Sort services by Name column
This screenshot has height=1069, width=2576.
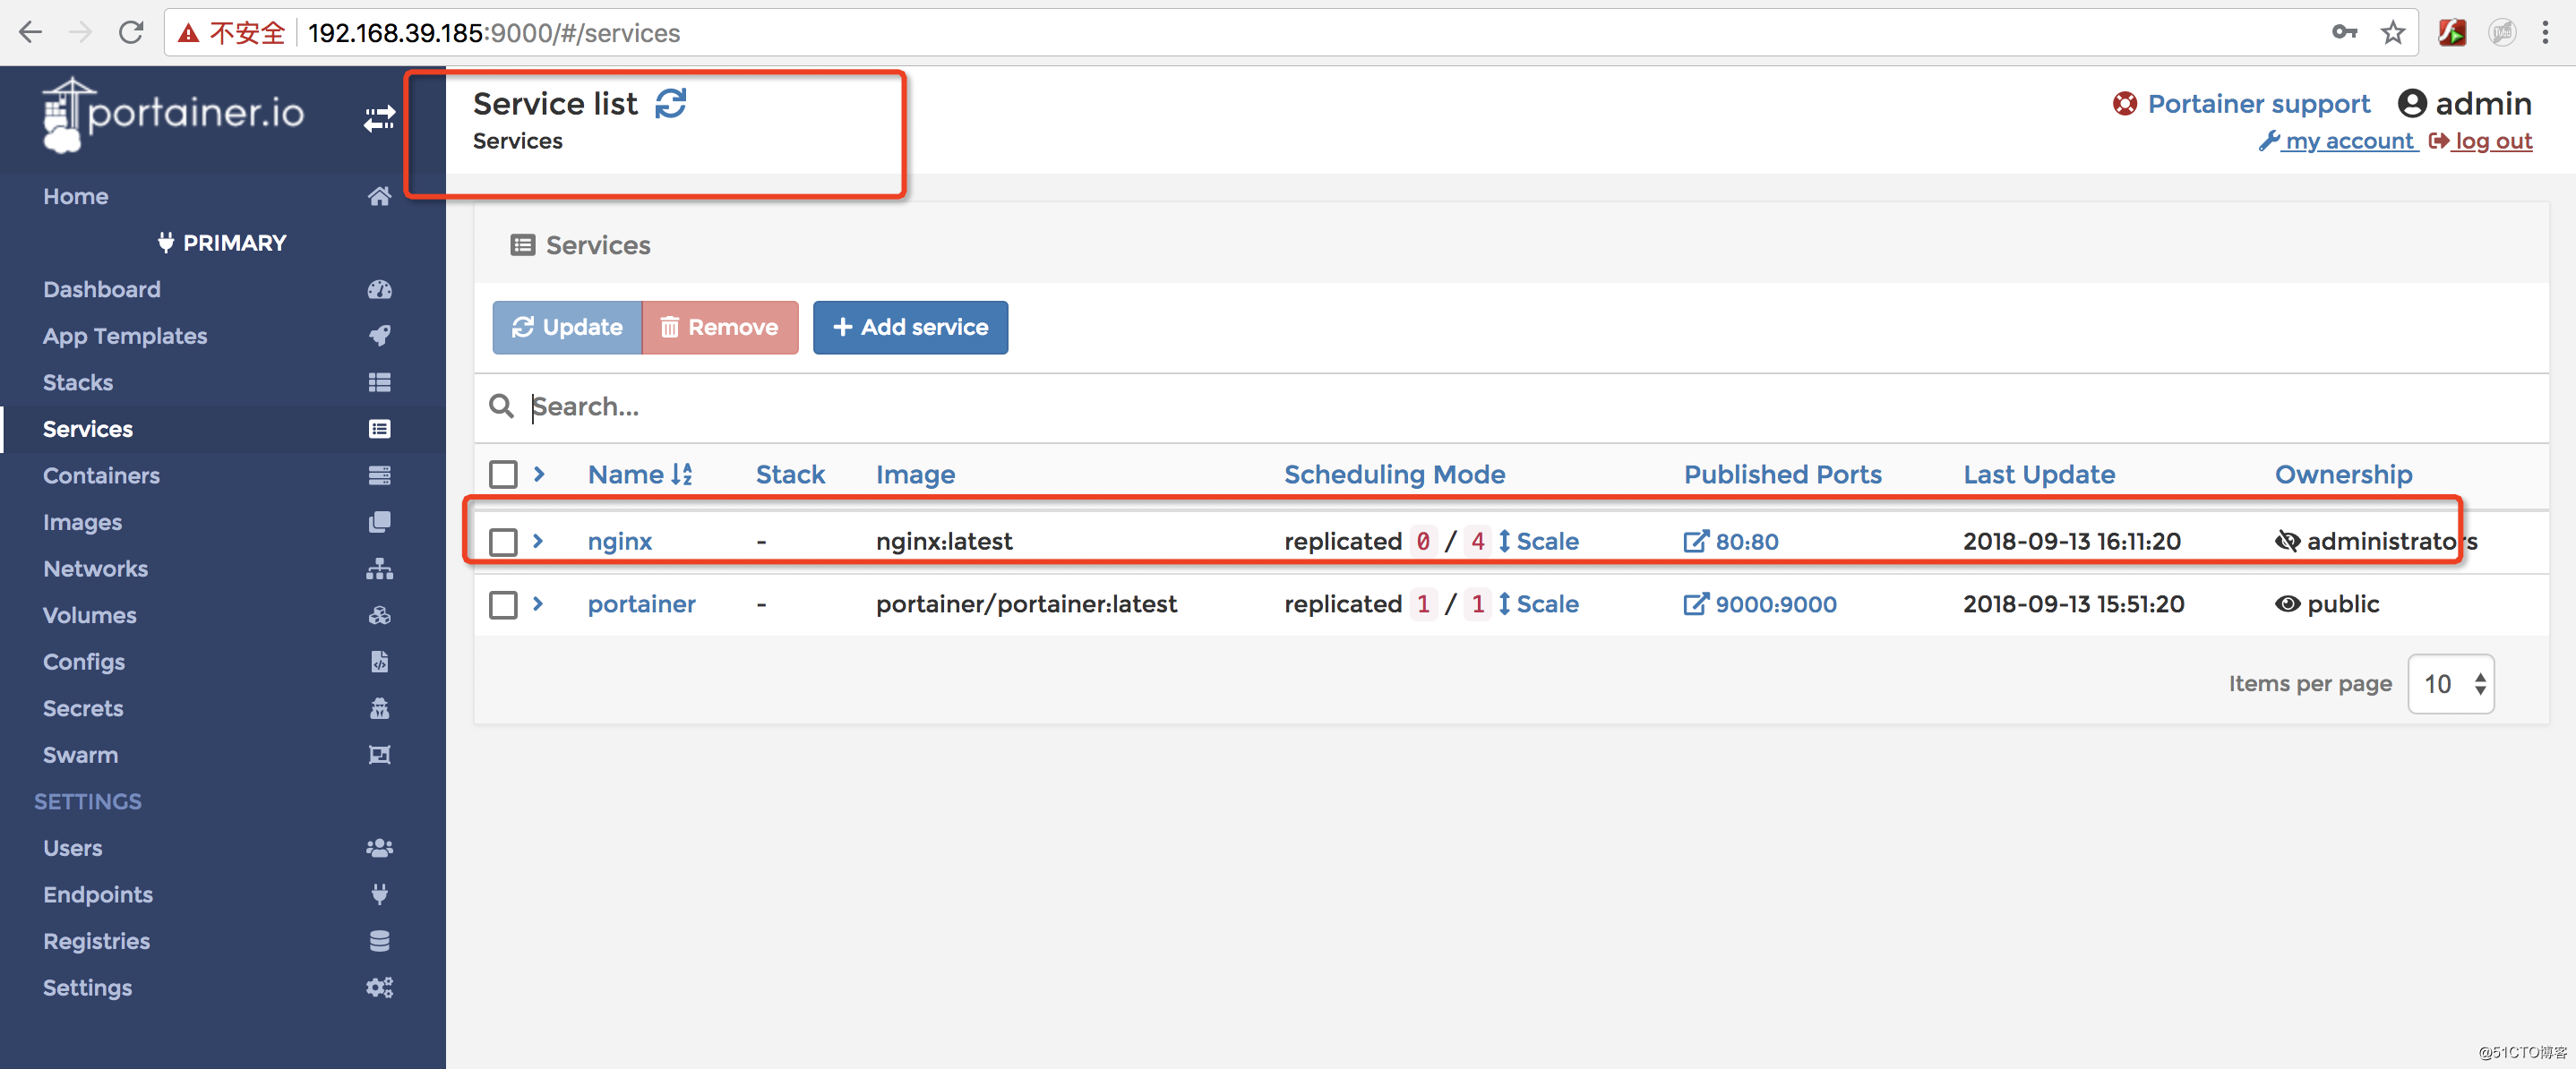[x=640, y=474]
